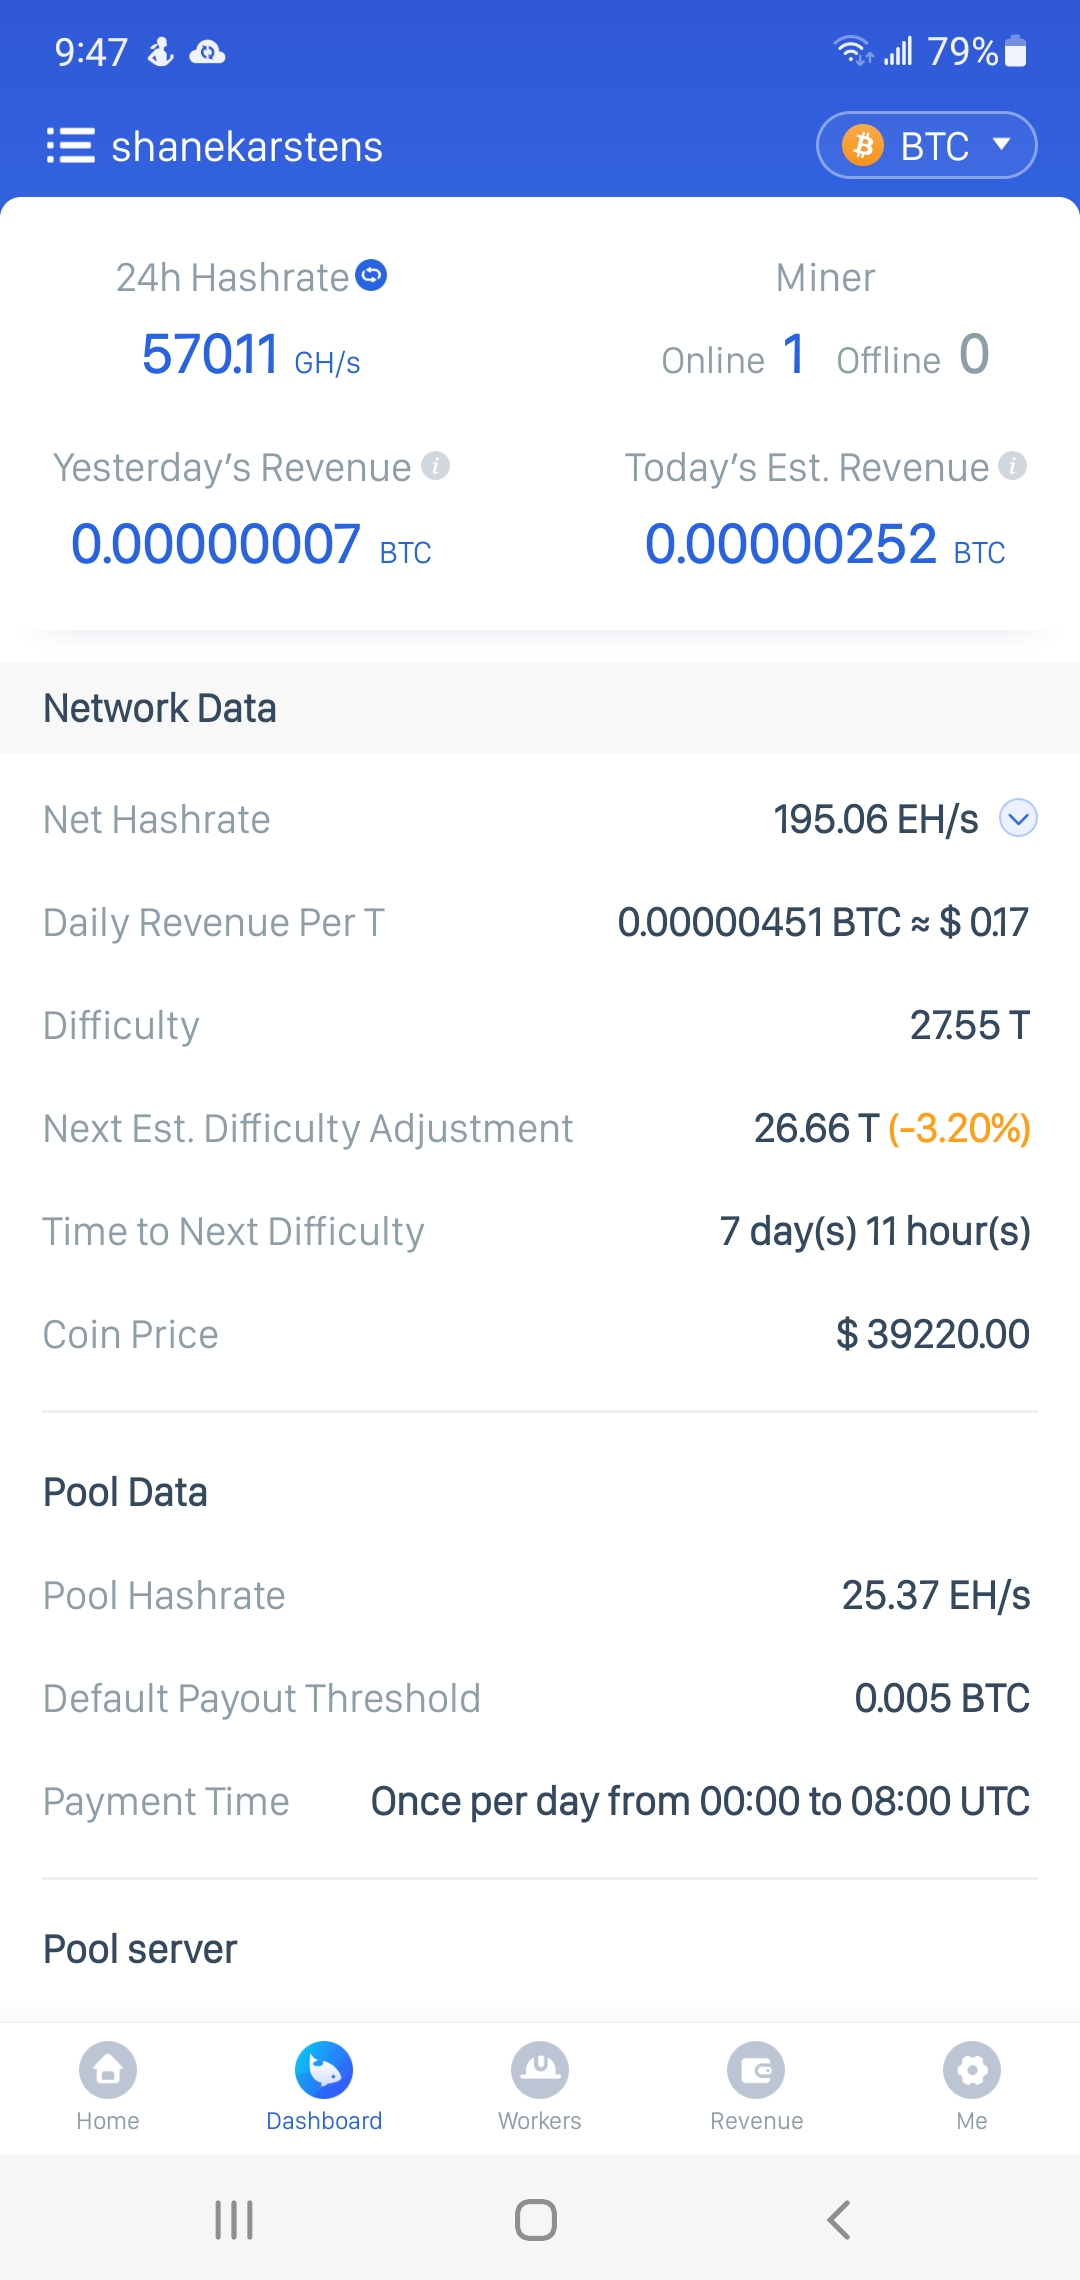This screenshot has height=2280, width=1080.
Task: Open the Me settings icon
Action: [x=972, y=2070]
